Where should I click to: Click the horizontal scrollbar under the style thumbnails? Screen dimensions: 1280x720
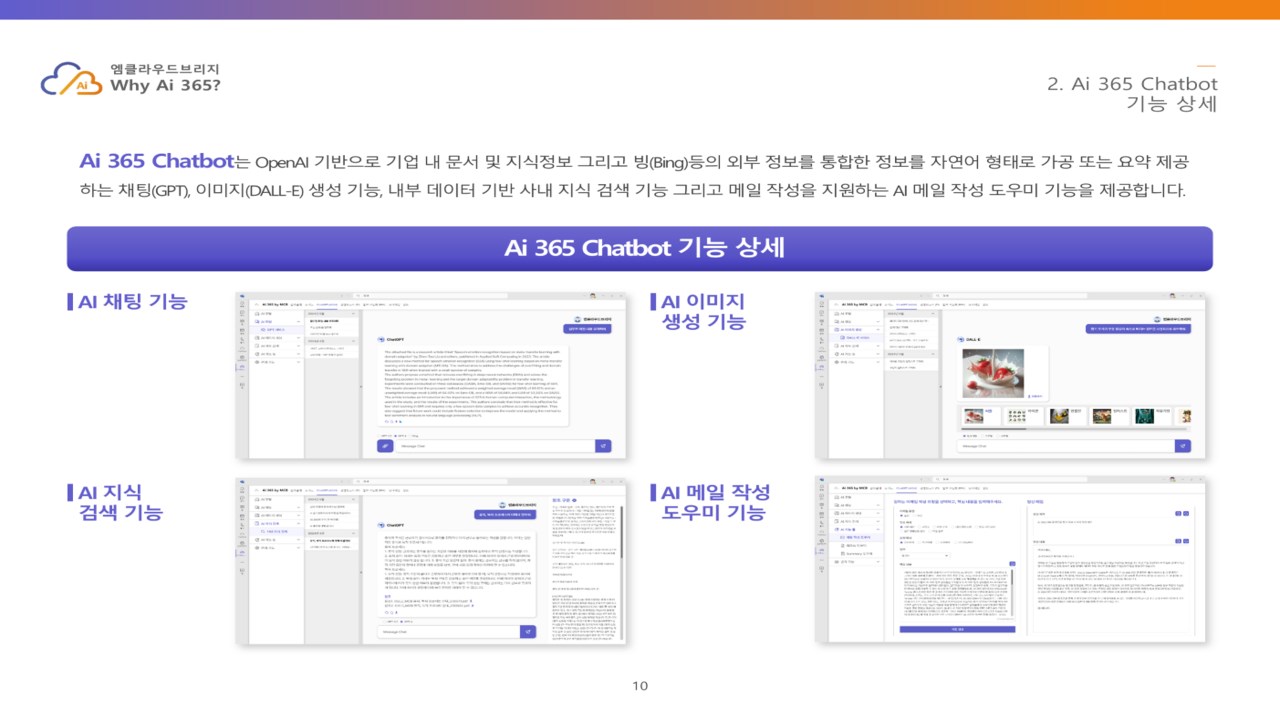coord(1072,429)
